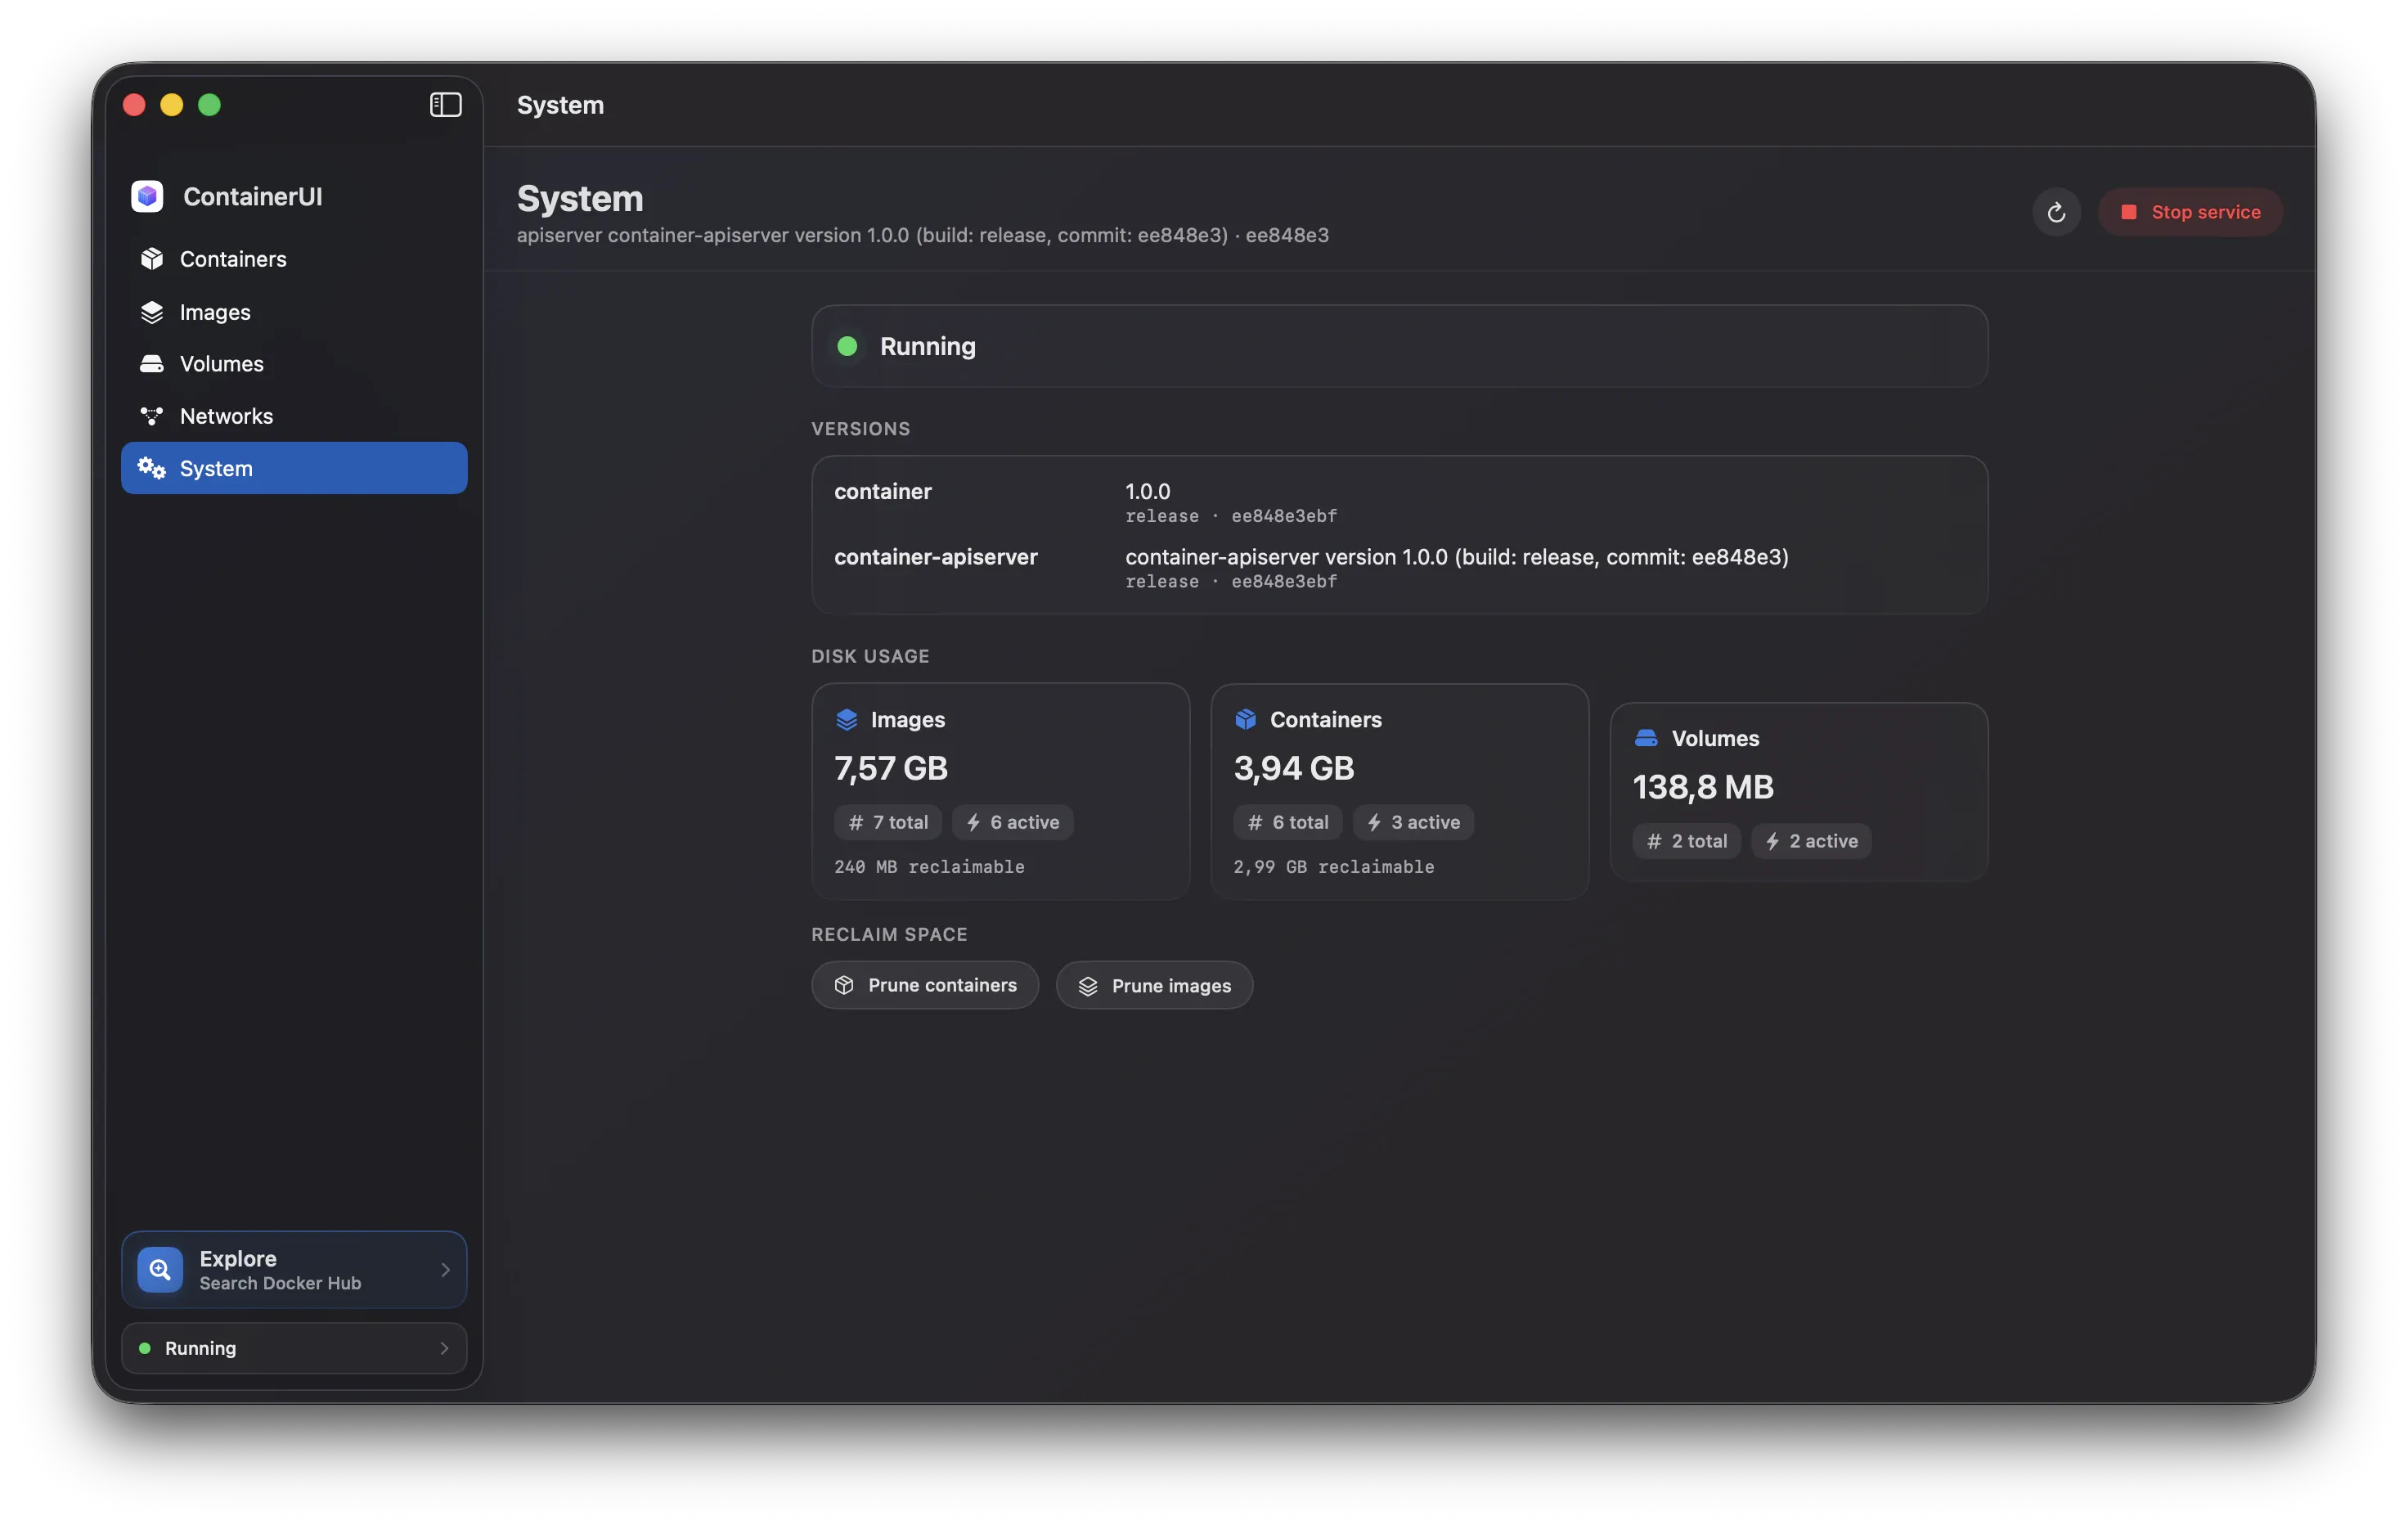Select the System sidebar item
Image resolution: width=2408 pixels, height=1525 pixels.
294,468
